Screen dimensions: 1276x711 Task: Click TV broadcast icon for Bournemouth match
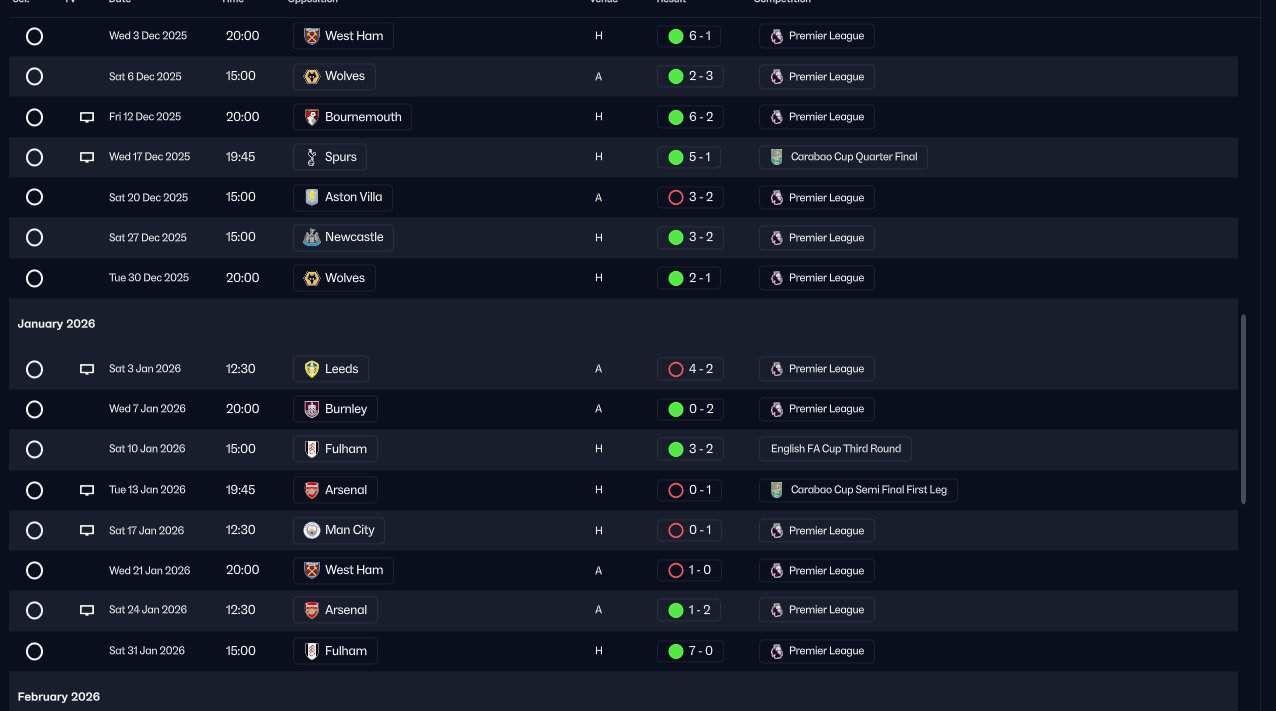coord(87,117)
